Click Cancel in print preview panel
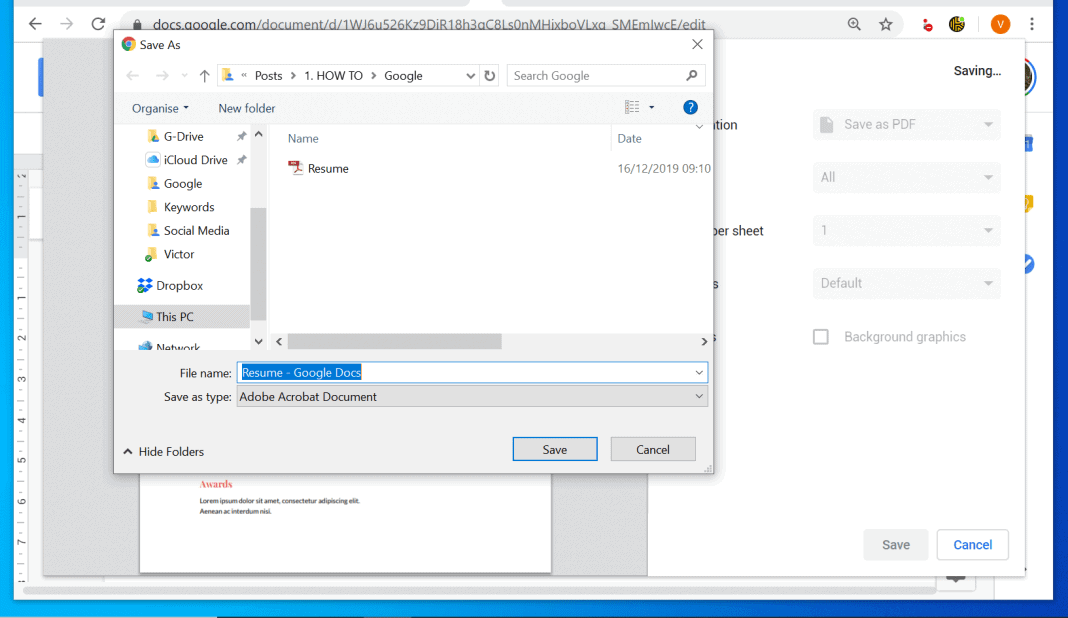 [973, 544]
